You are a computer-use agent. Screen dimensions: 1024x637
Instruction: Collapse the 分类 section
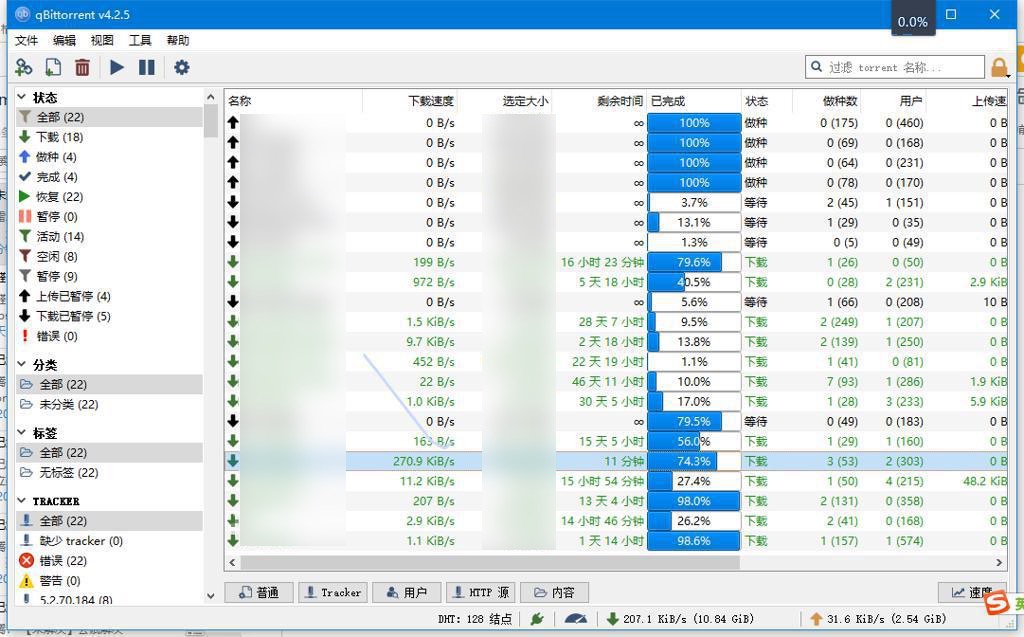22,364
